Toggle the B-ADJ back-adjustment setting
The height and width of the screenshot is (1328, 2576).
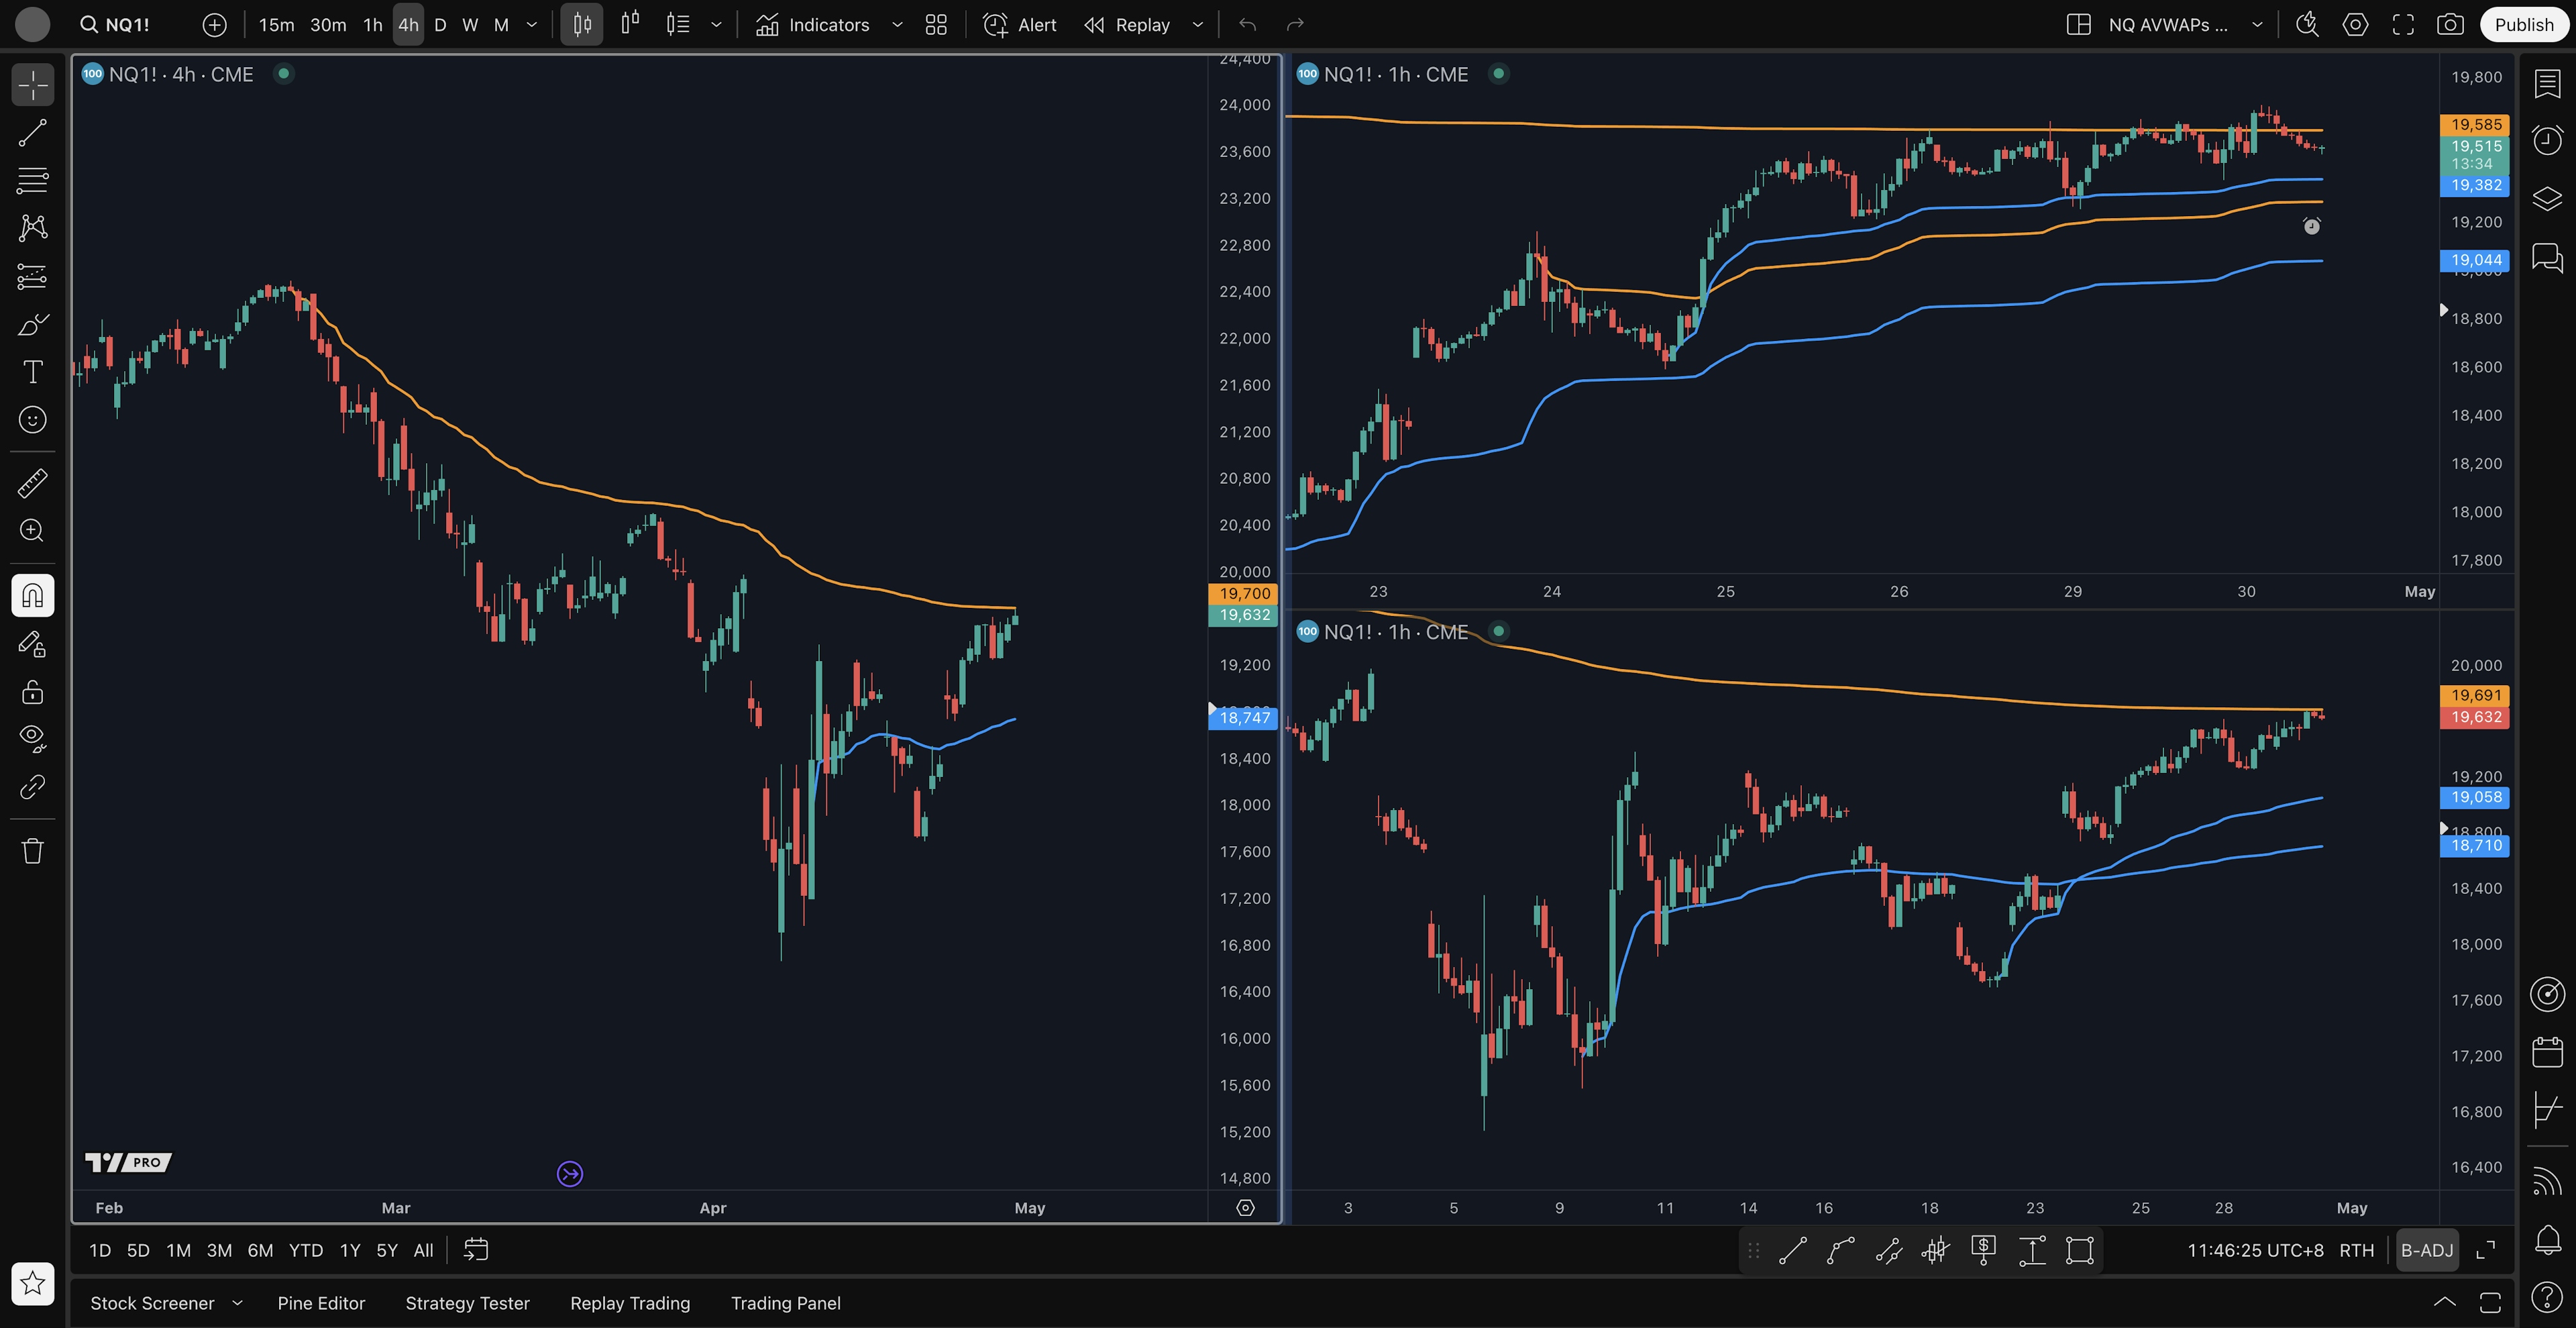point(2427,1250)
